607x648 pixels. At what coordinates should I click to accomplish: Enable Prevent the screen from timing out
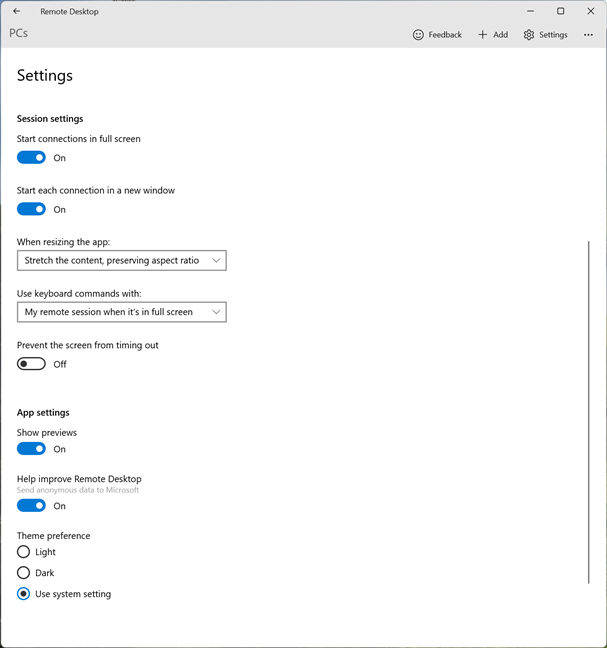[32, 364]
